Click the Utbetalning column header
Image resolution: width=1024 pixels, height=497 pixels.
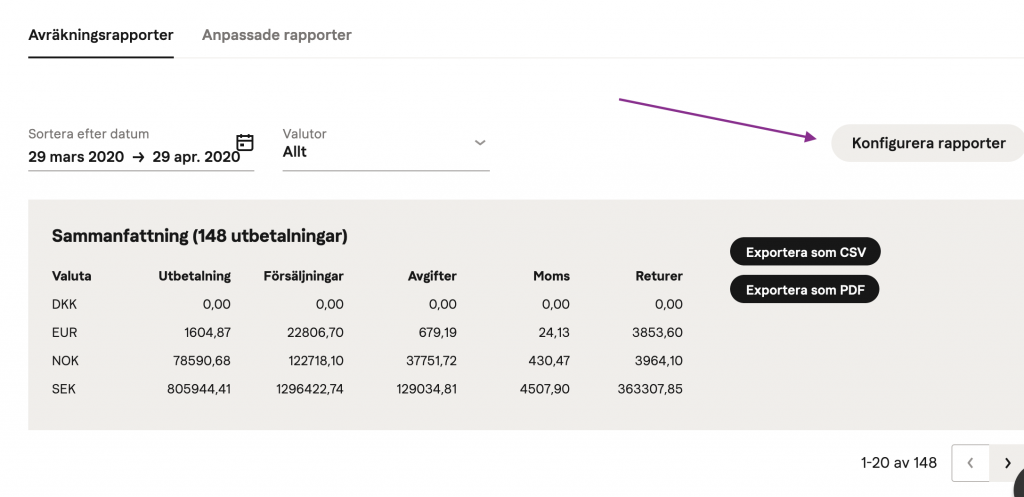195,276
